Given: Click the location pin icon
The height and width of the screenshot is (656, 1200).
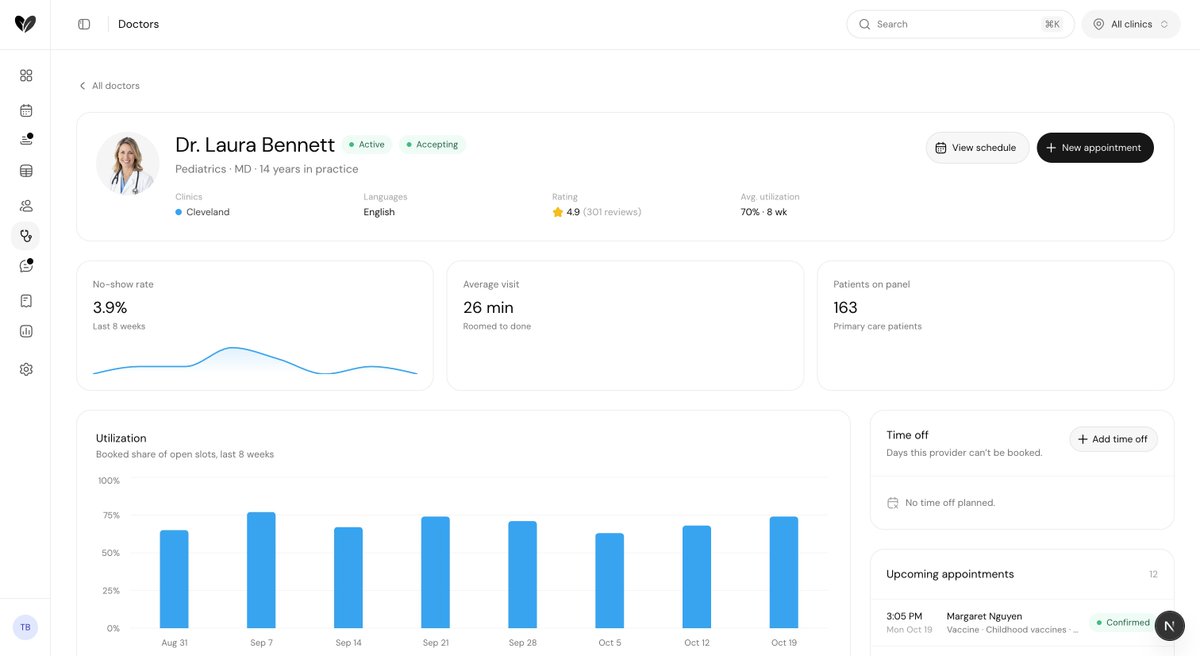Looking at the screenshot, I should point(1099,24).
